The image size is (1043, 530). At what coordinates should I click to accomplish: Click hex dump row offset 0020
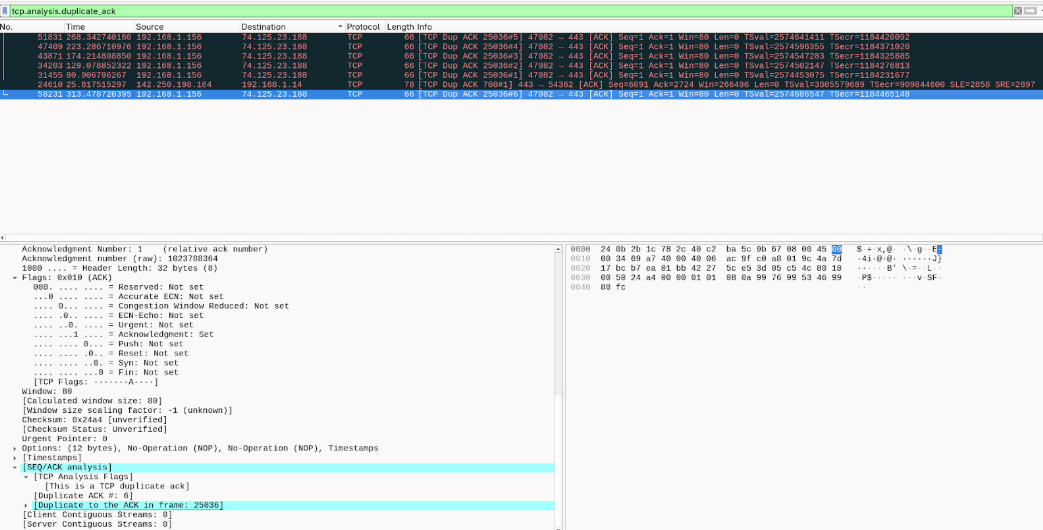coord(580,268)
